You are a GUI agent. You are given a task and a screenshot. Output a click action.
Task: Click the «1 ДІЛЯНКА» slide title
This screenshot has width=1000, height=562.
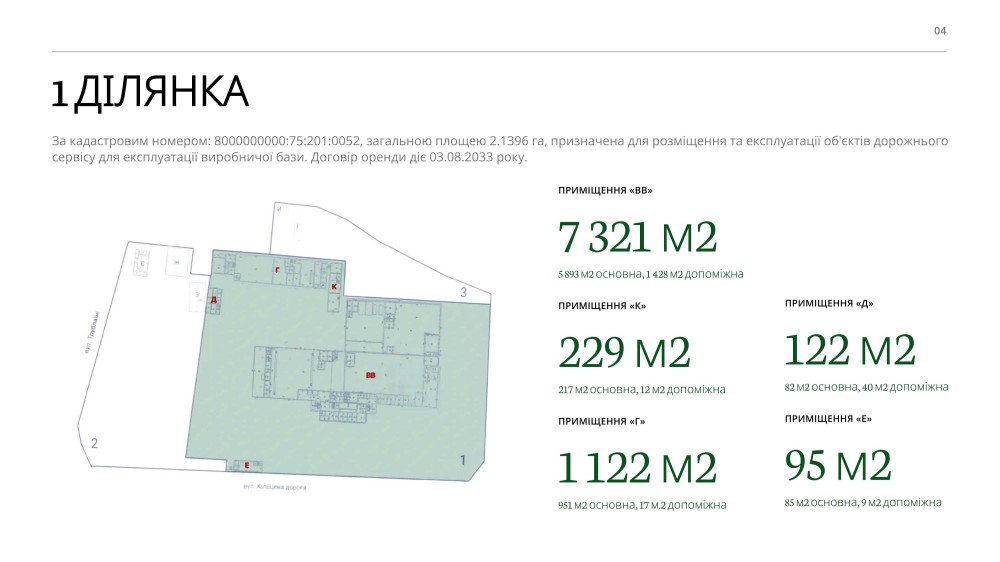tap(150, 93)
